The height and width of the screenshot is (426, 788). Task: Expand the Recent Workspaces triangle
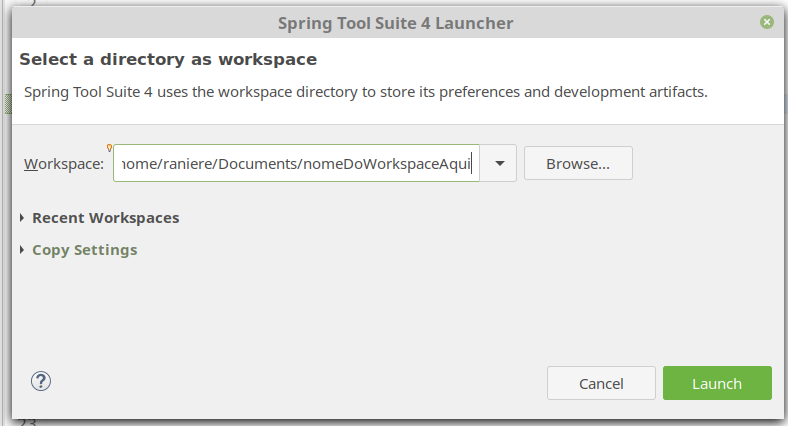pos(23,218)
